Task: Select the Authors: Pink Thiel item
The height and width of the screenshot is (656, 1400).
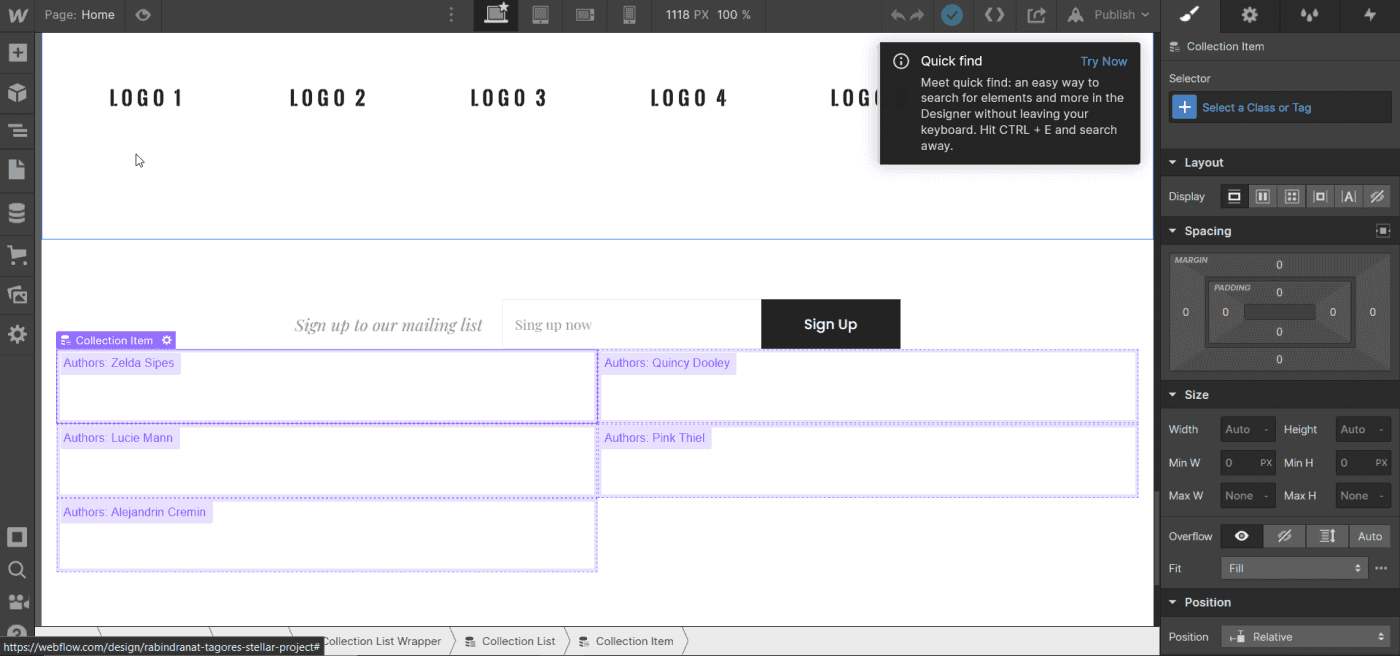Action: tap(867, 461)
